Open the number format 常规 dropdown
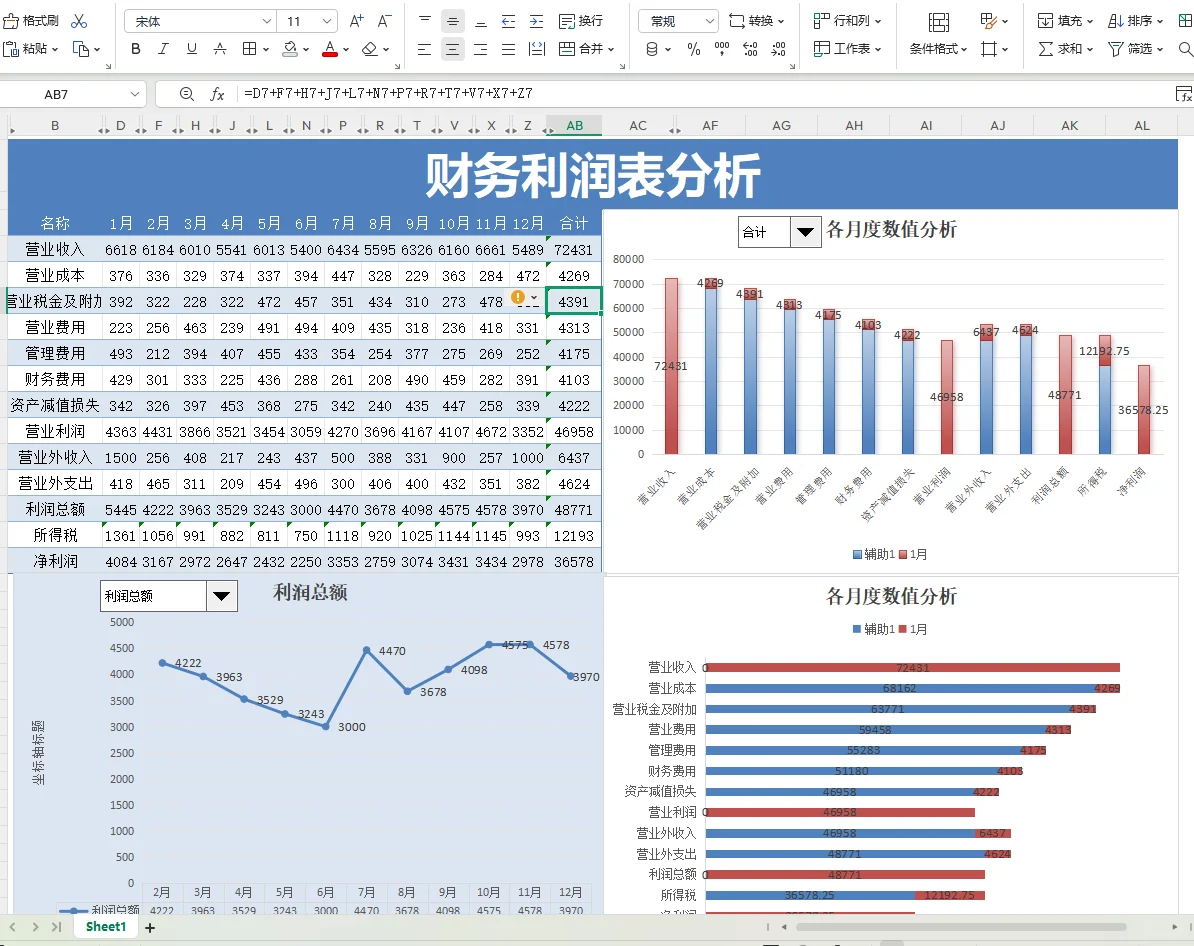The height and width of the screenshot is (946, 1194). click(x=710, y=21)
